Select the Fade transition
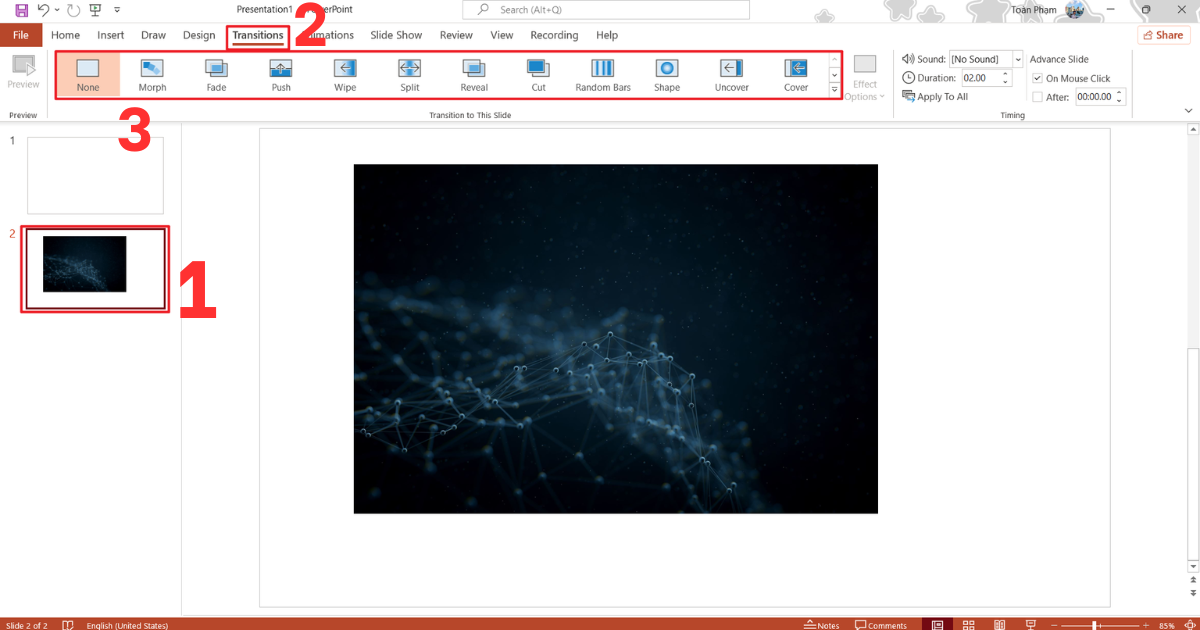The height and width of the screenshot is (630, 1200). (216, 74)
